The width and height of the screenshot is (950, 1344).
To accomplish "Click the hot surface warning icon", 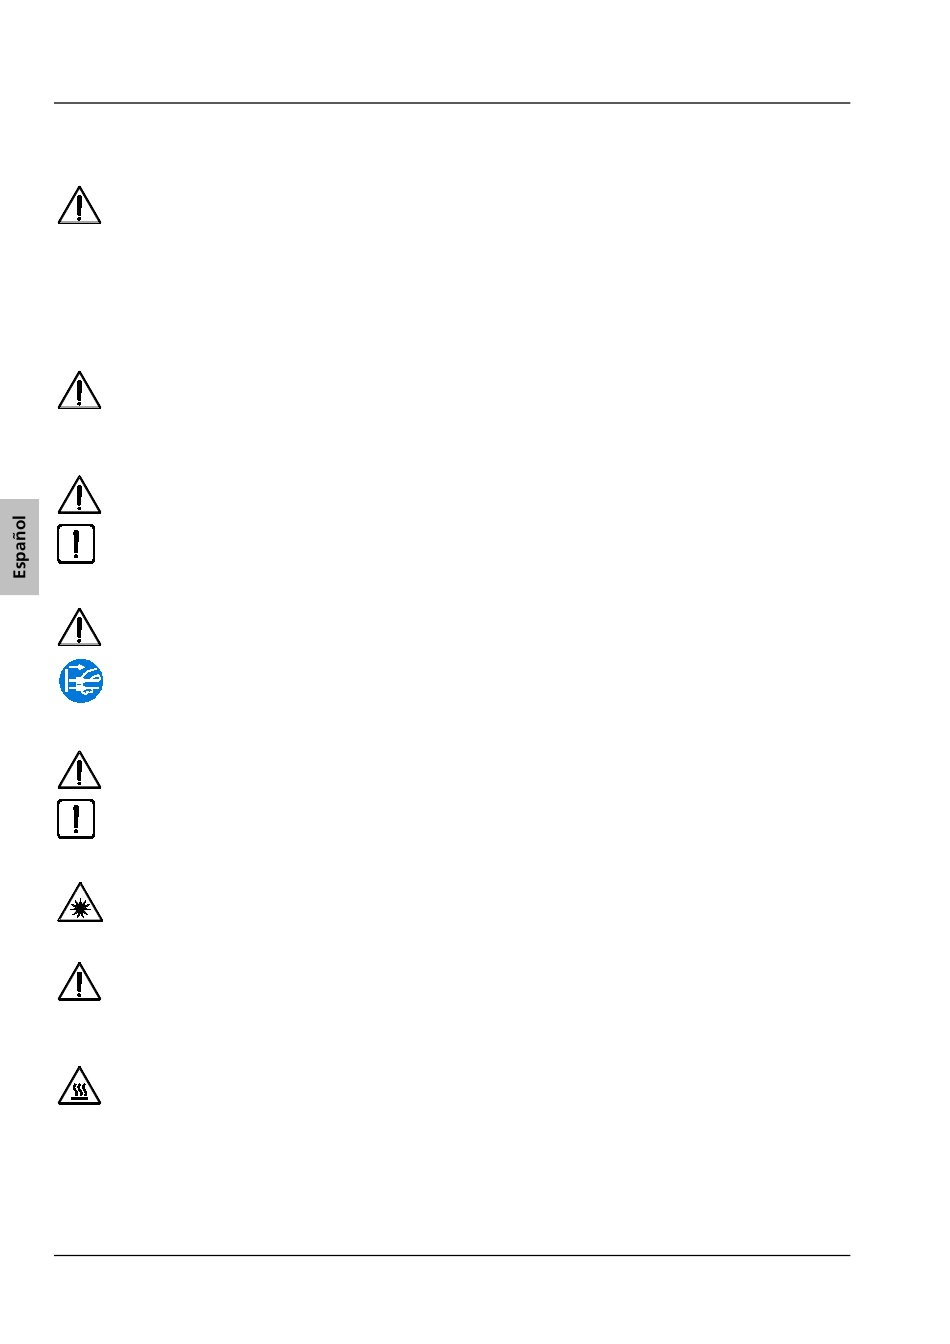I will click(x=79, y=1086).
